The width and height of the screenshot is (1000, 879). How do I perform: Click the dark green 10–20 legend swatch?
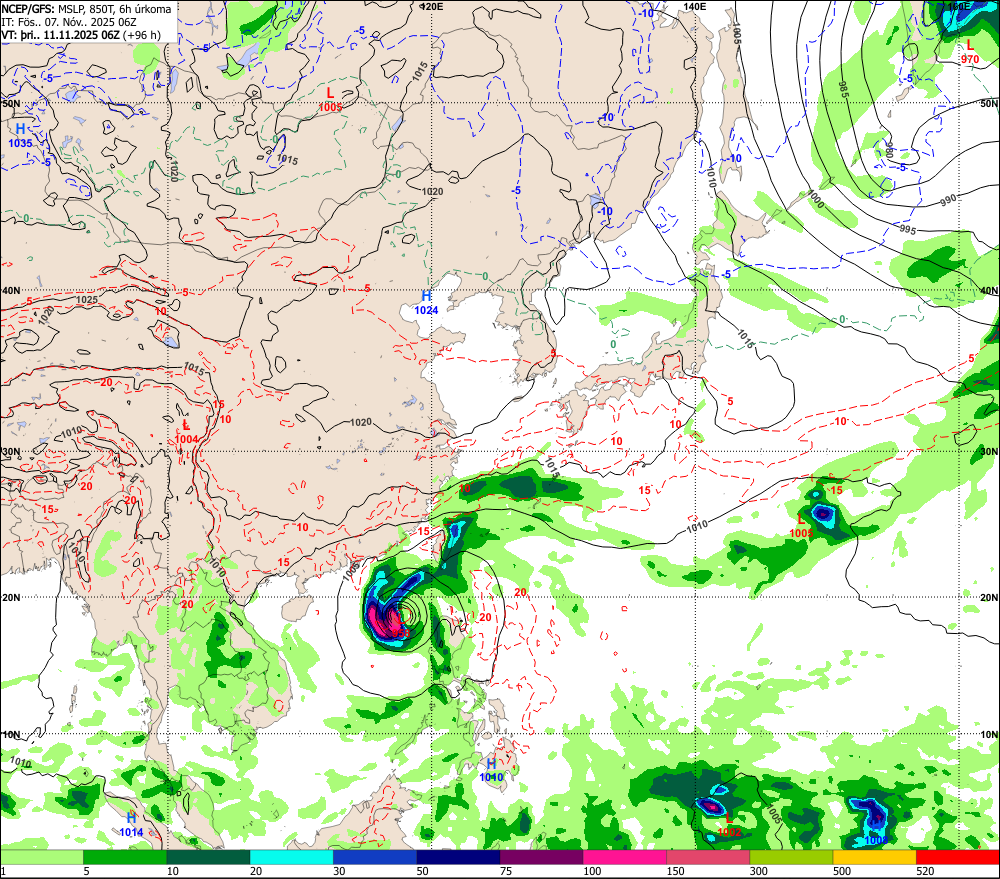click(x=209, y=857)
